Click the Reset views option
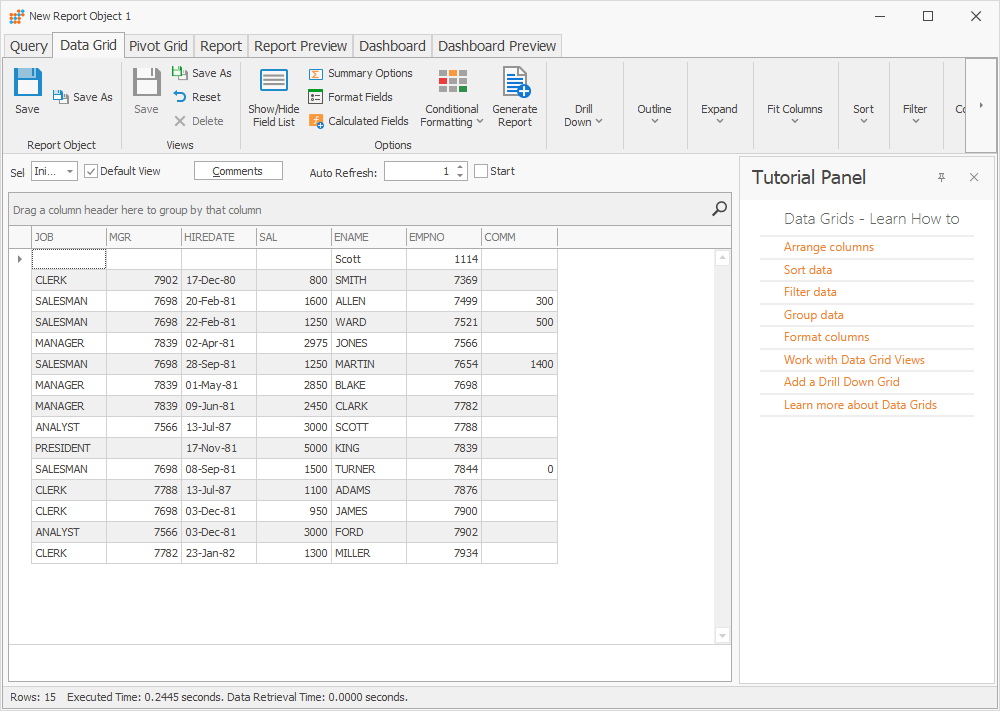 coord(199,96)
